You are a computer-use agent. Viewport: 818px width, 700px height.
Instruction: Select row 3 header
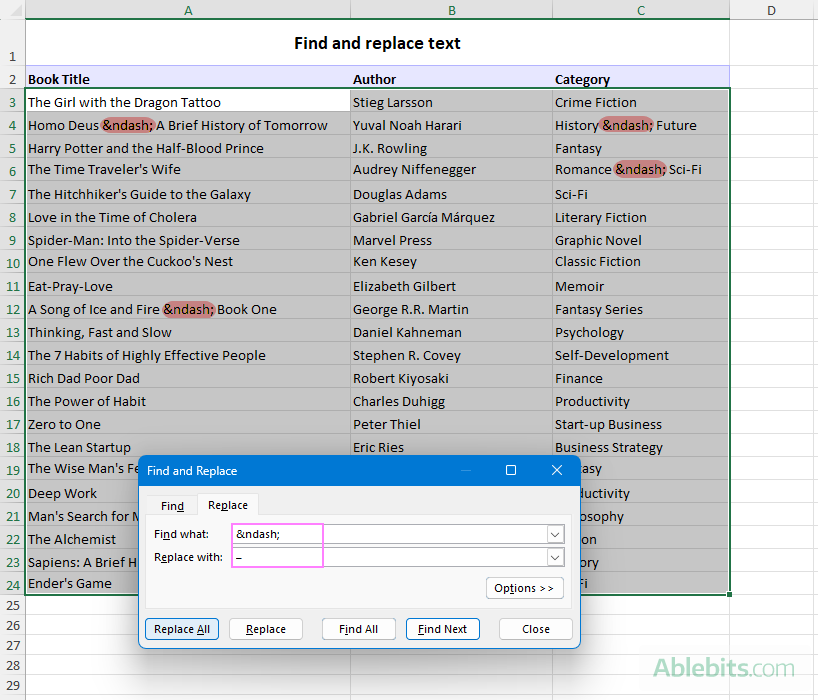tap(13, 102)
